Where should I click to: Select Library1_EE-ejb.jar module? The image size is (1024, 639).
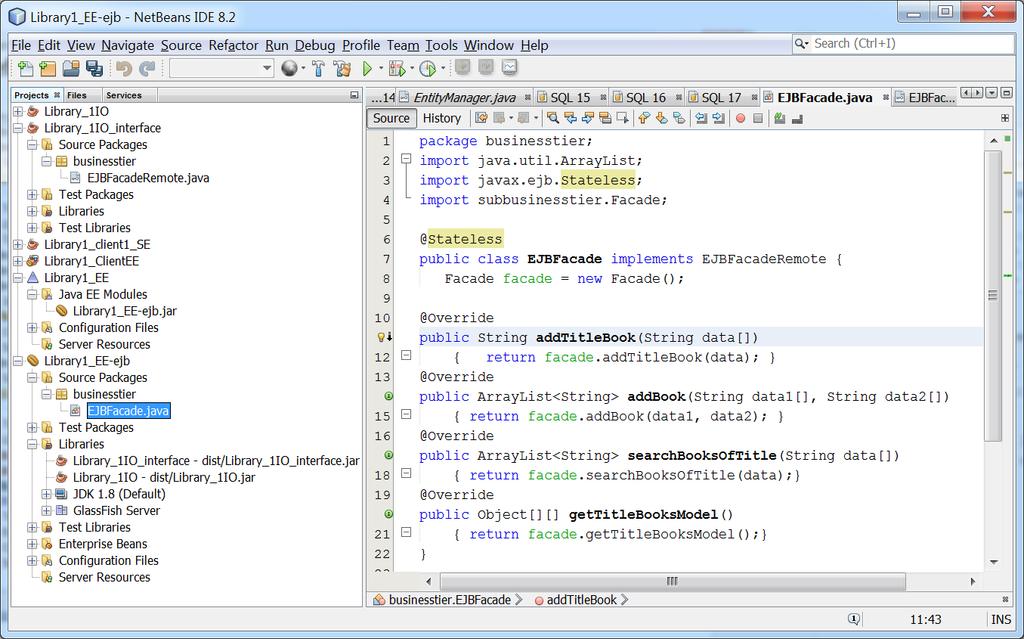(x=124, y=311)
